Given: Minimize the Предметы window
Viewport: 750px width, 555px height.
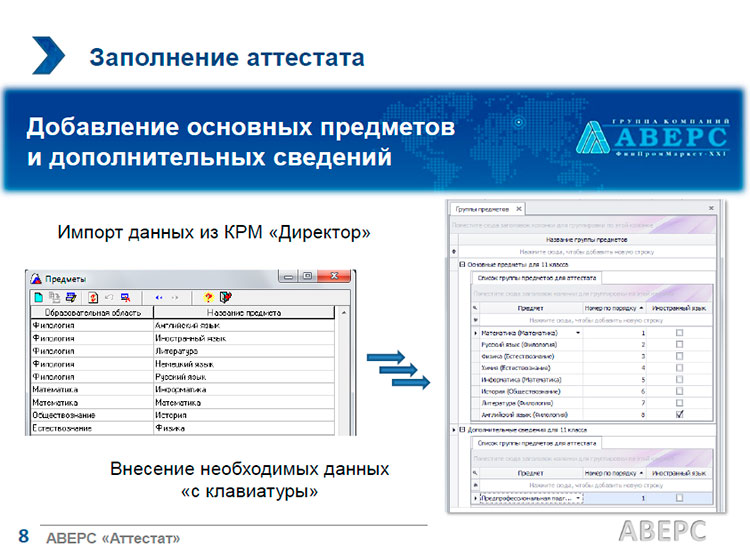Looking at the screenshot, I should coord(288,277).
